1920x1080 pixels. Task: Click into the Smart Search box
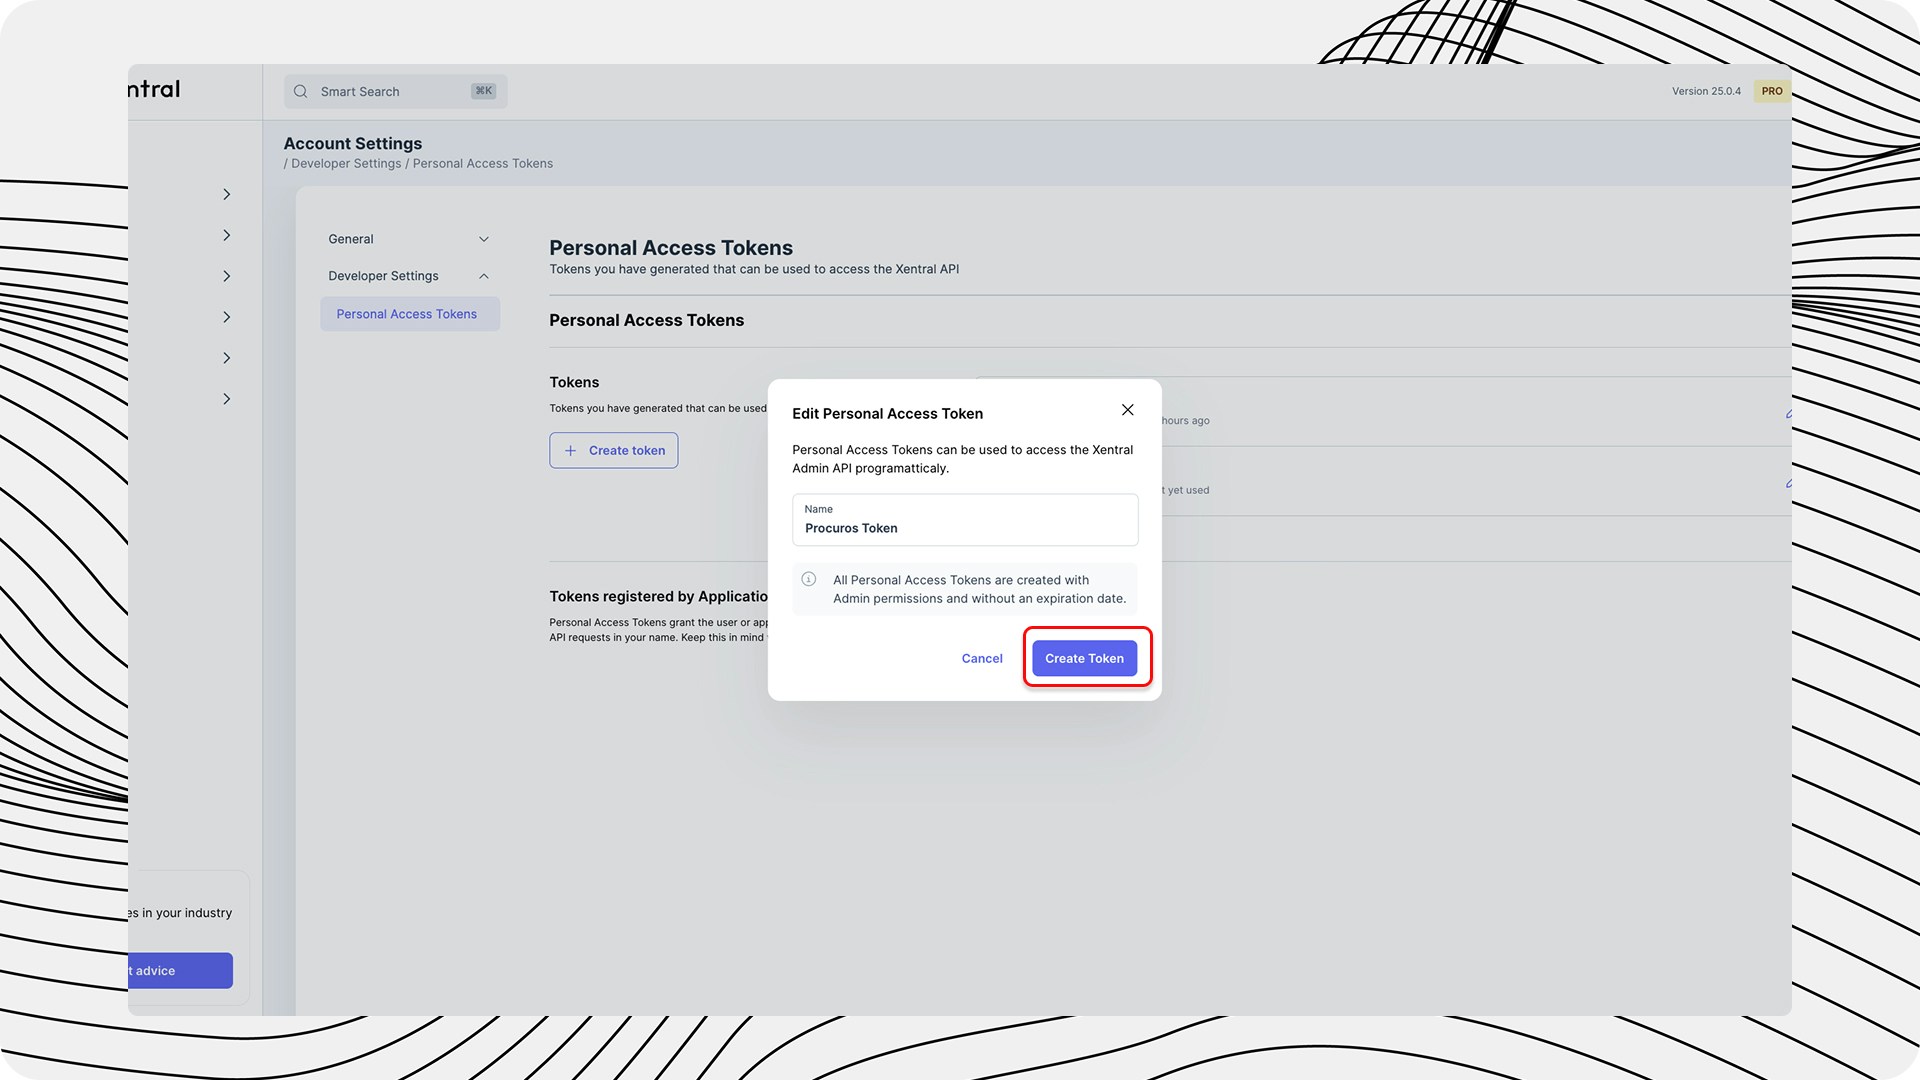[x=390, y=91]
